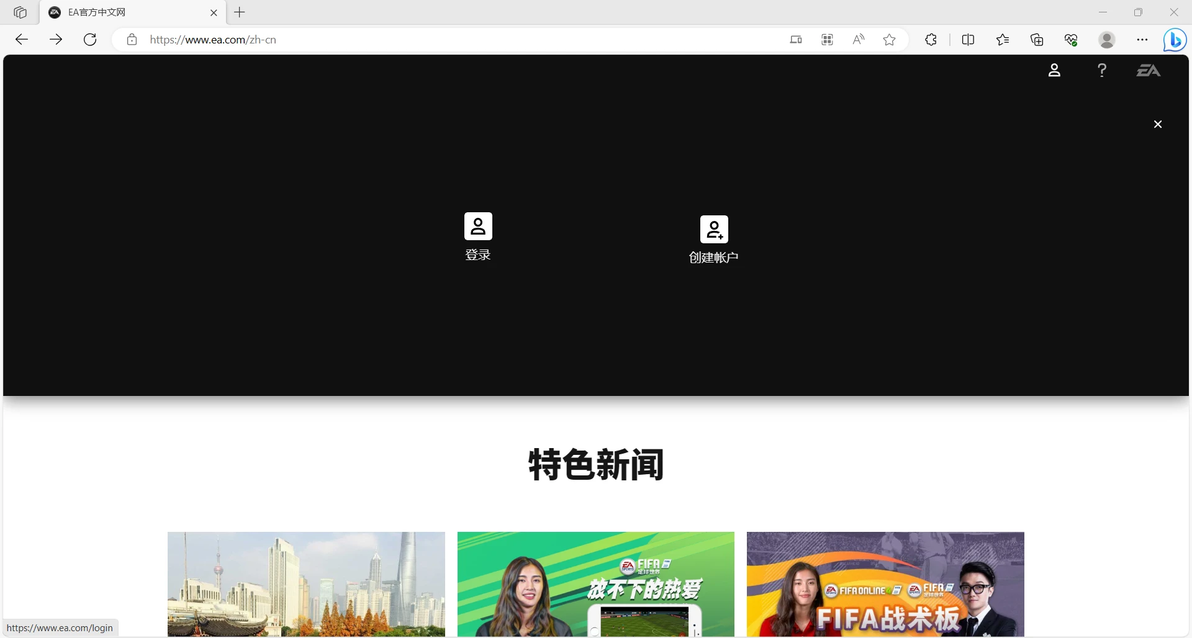This screenshot has width=1192, height=638.
Task: Add this page to favorites star
Action: pyautogui.click(x=889, y=40)
